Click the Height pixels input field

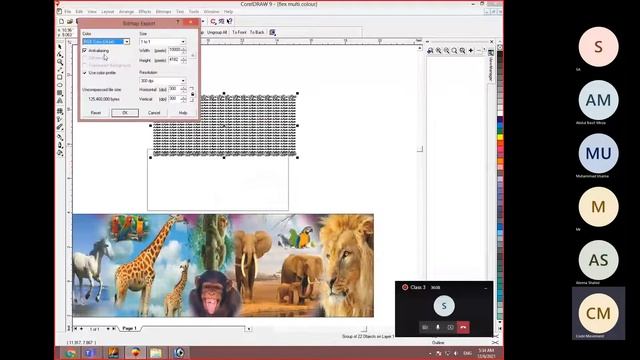(175, 60)
